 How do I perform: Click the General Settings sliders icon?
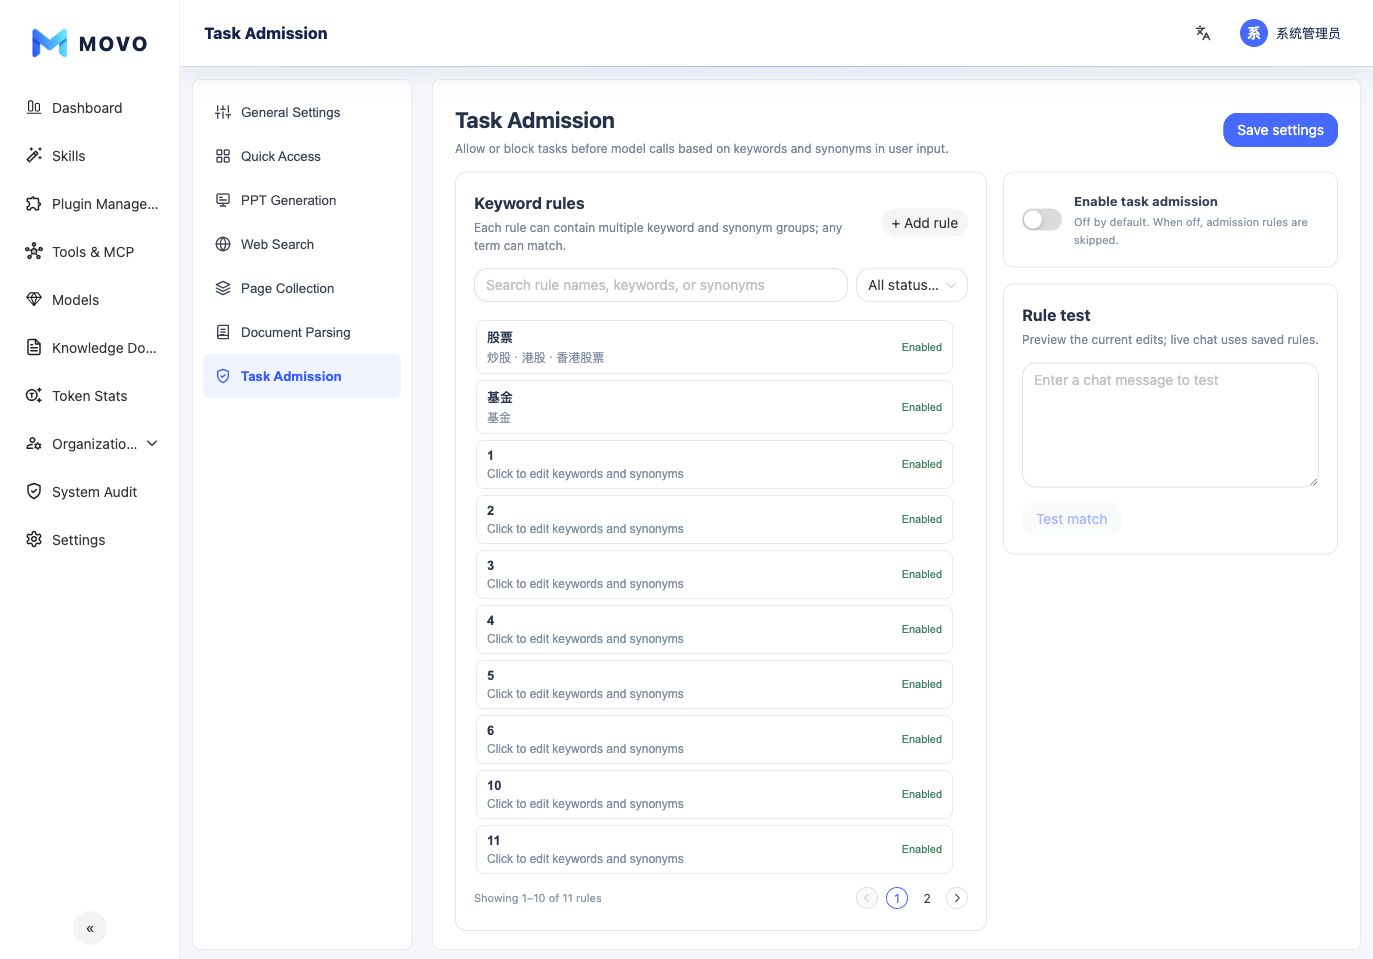[x=223, y=112]
